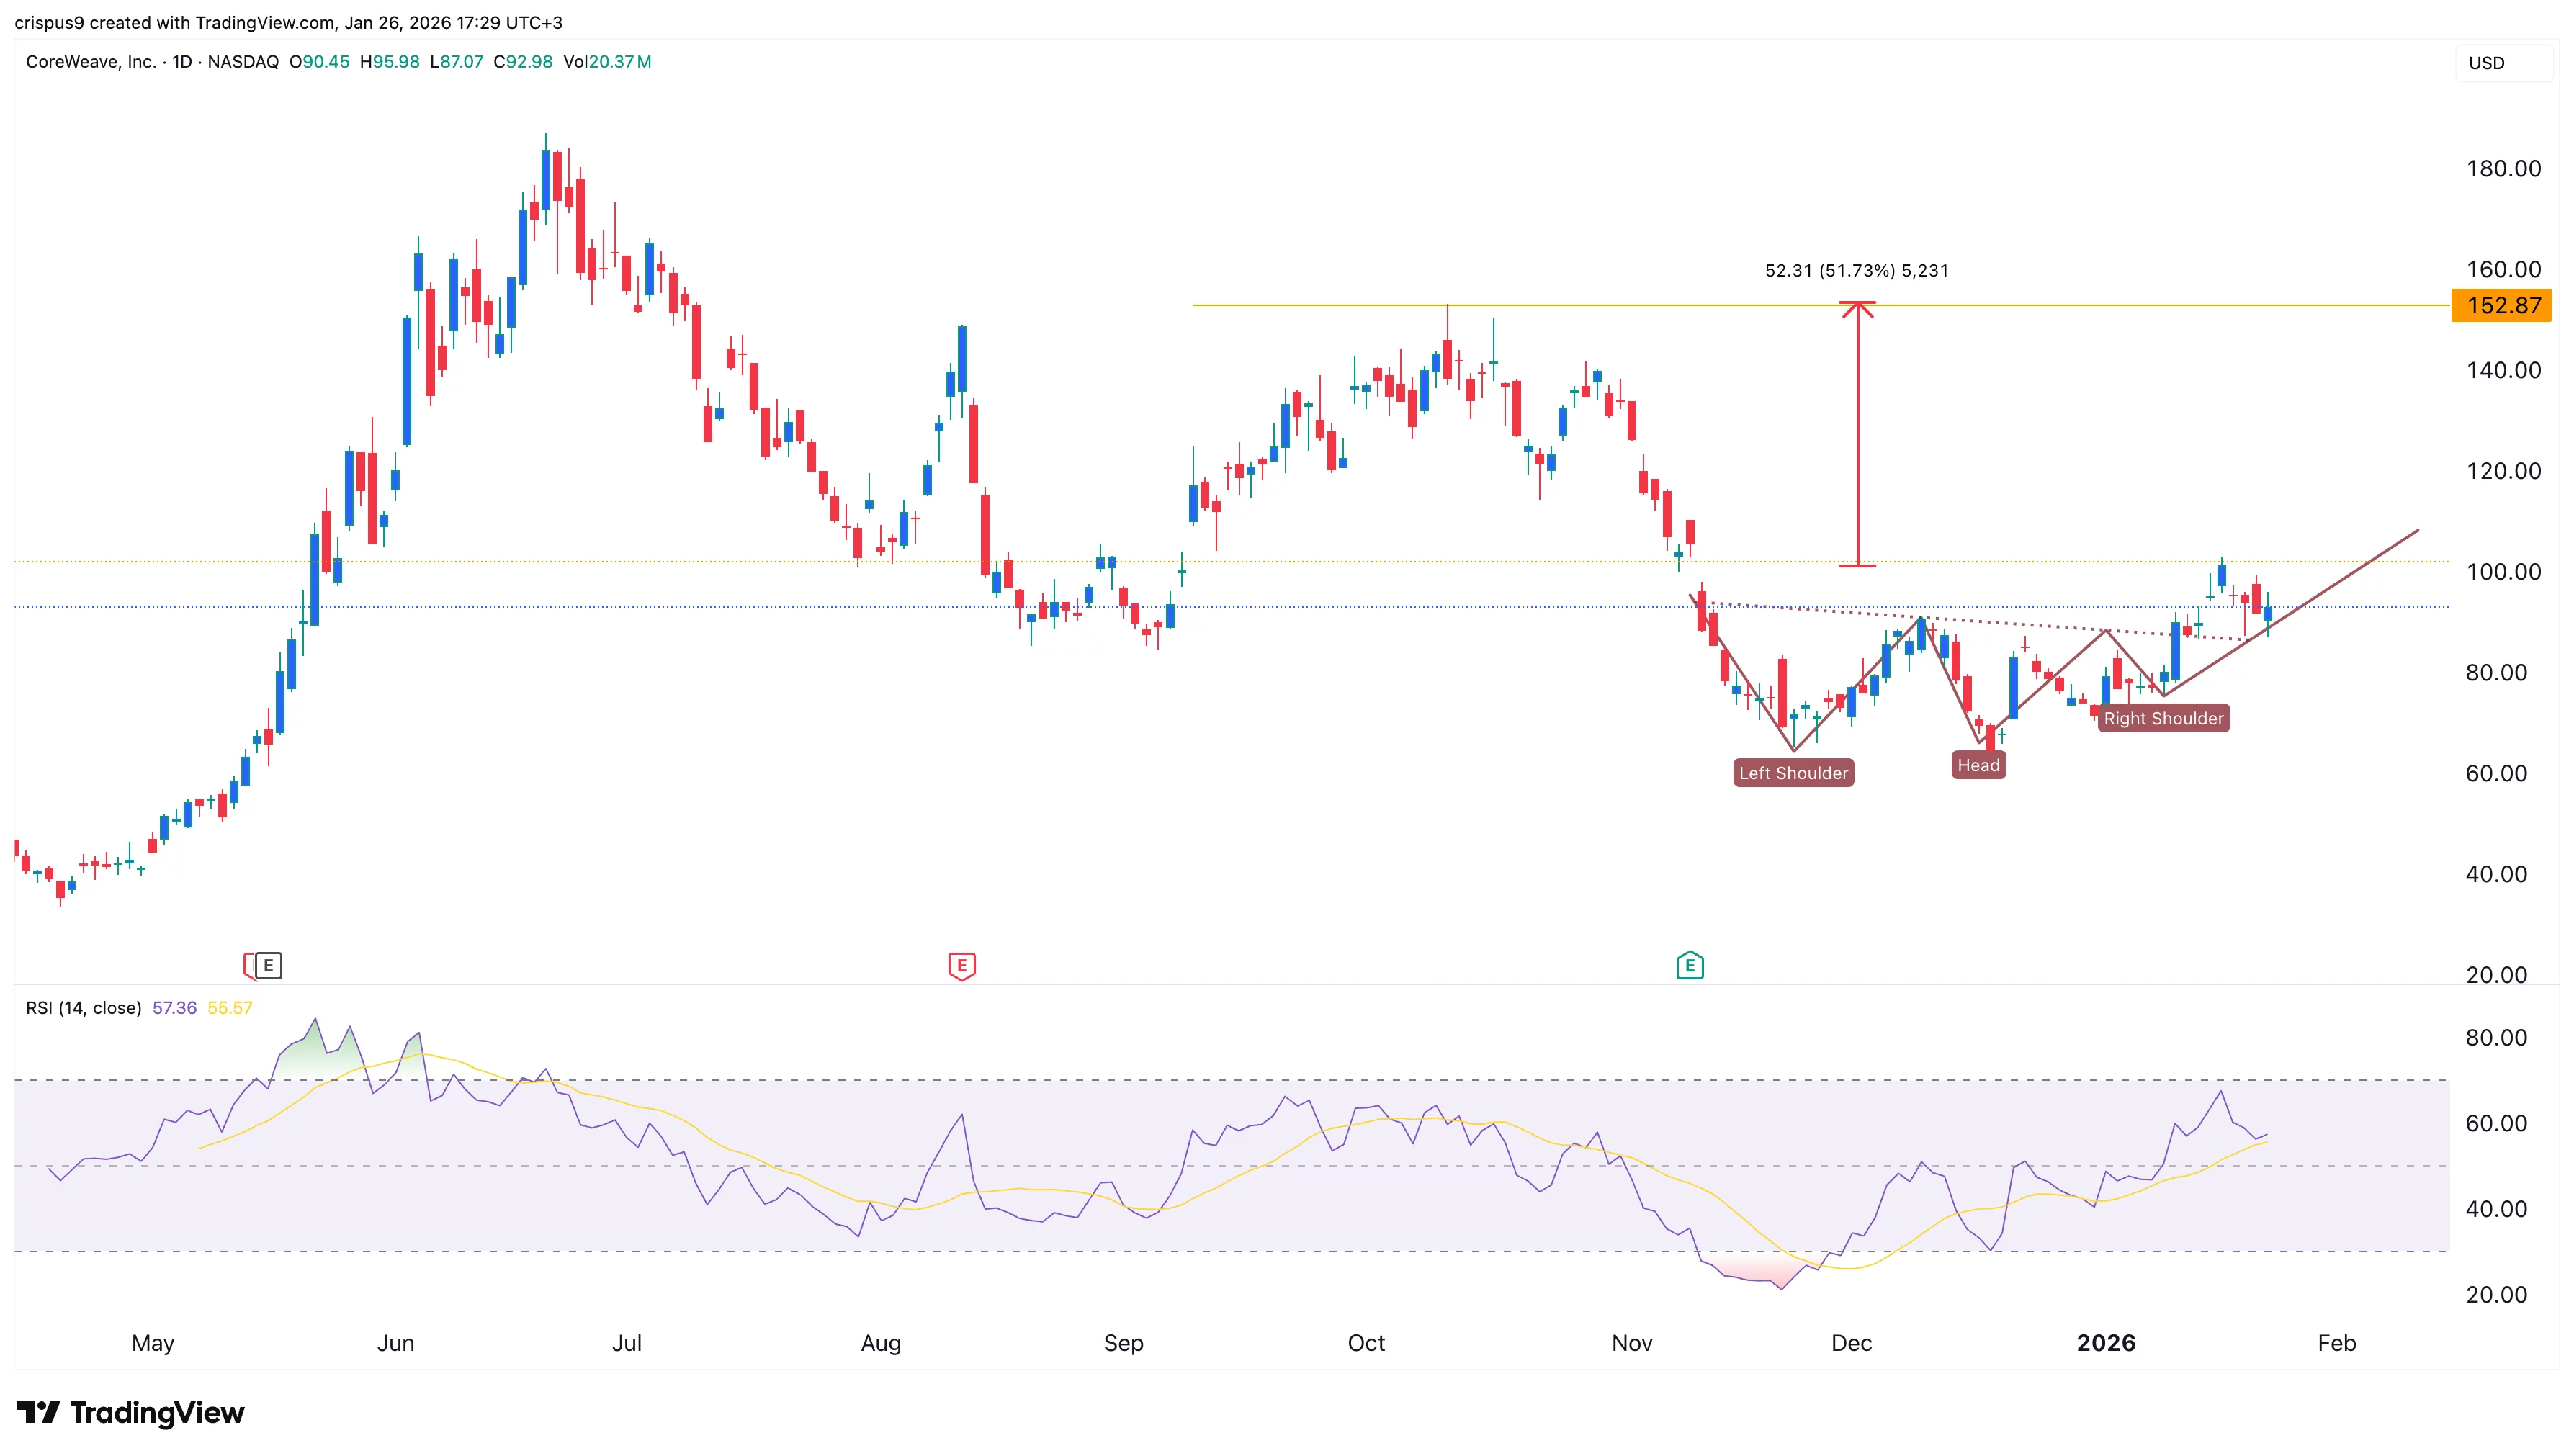
Task: Select the Left Shoulder label
Action: (1793, 773)
